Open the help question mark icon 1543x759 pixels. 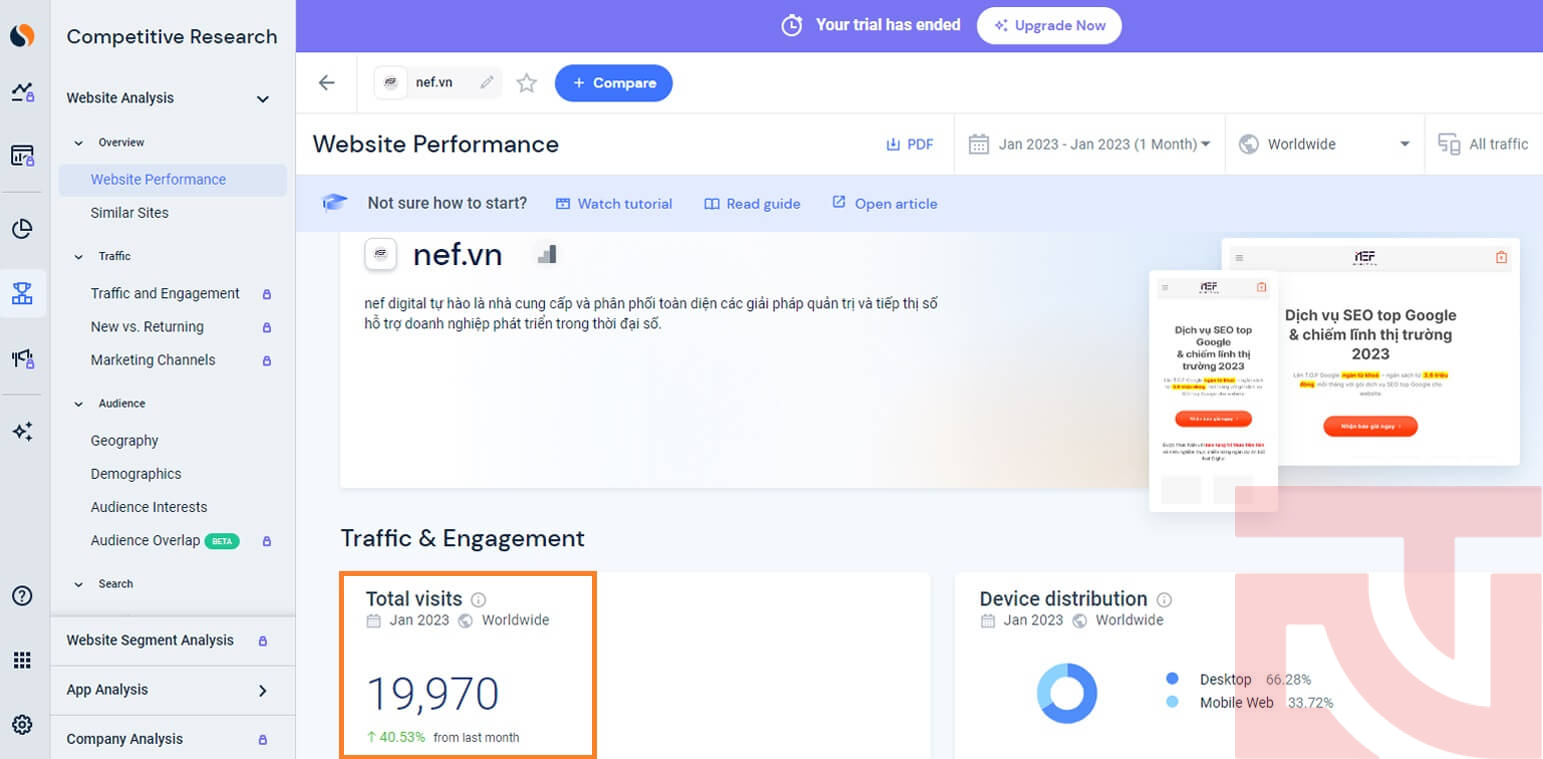pos(22,596)
